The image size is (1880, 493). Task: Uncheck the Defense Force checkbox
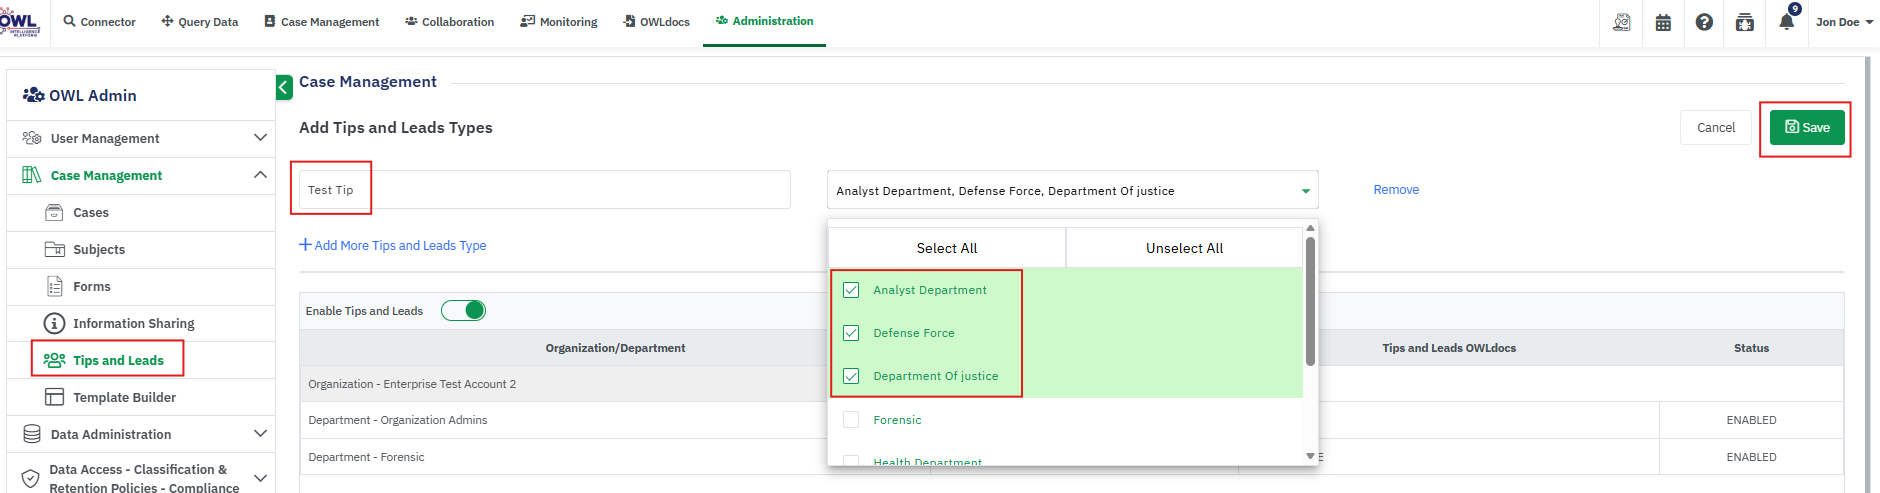851,333
